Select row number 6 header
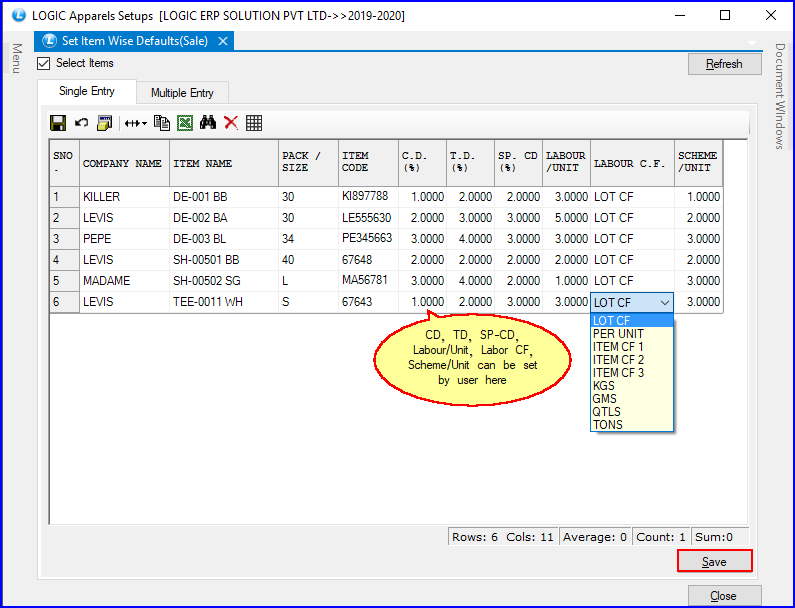Image resolution: width=795 pixels, height=608 pixels. 64,302
